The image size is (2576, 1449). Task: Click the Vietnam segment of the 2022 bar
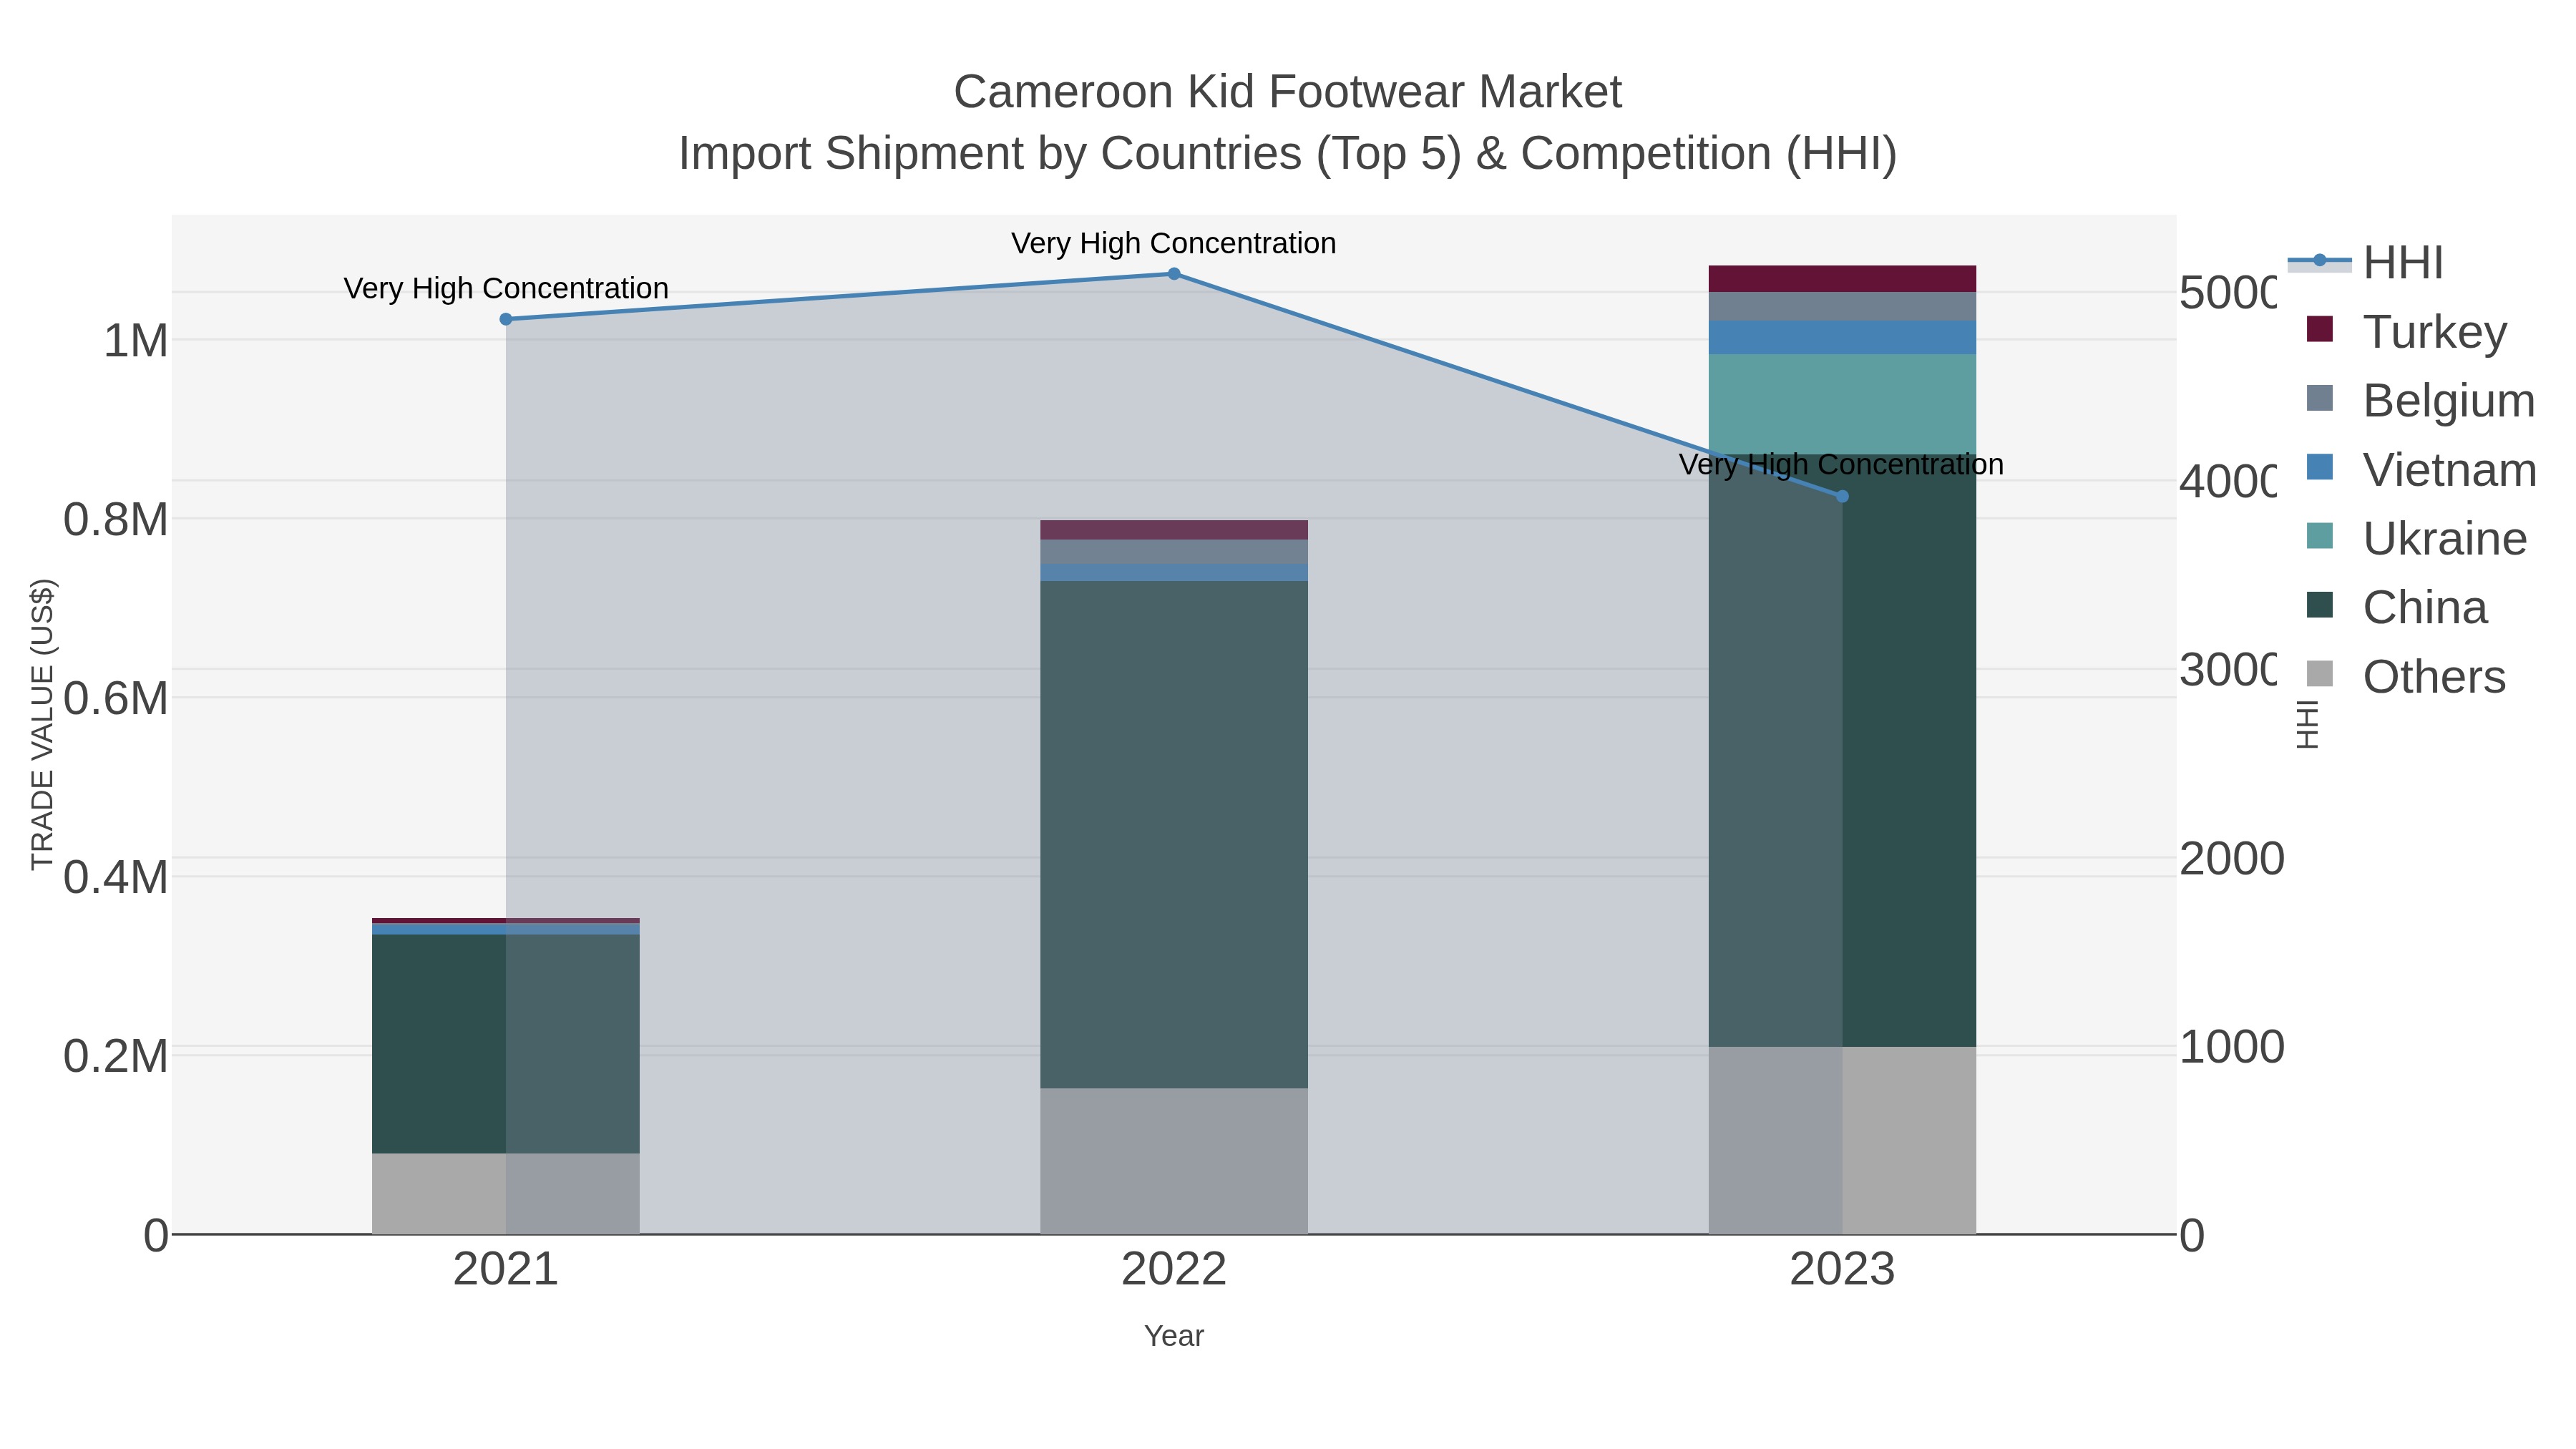(x=1174, y=572)
